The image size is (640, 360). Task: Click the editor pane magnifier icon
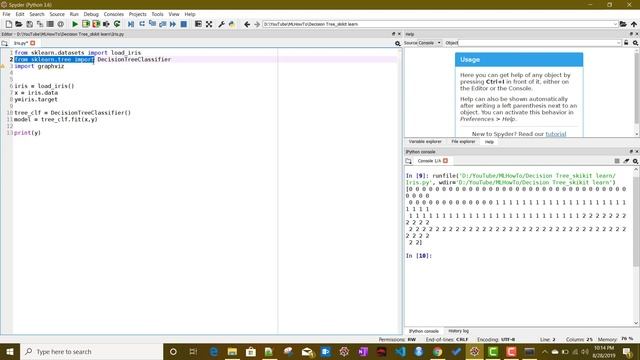click(x=398, y=43)
